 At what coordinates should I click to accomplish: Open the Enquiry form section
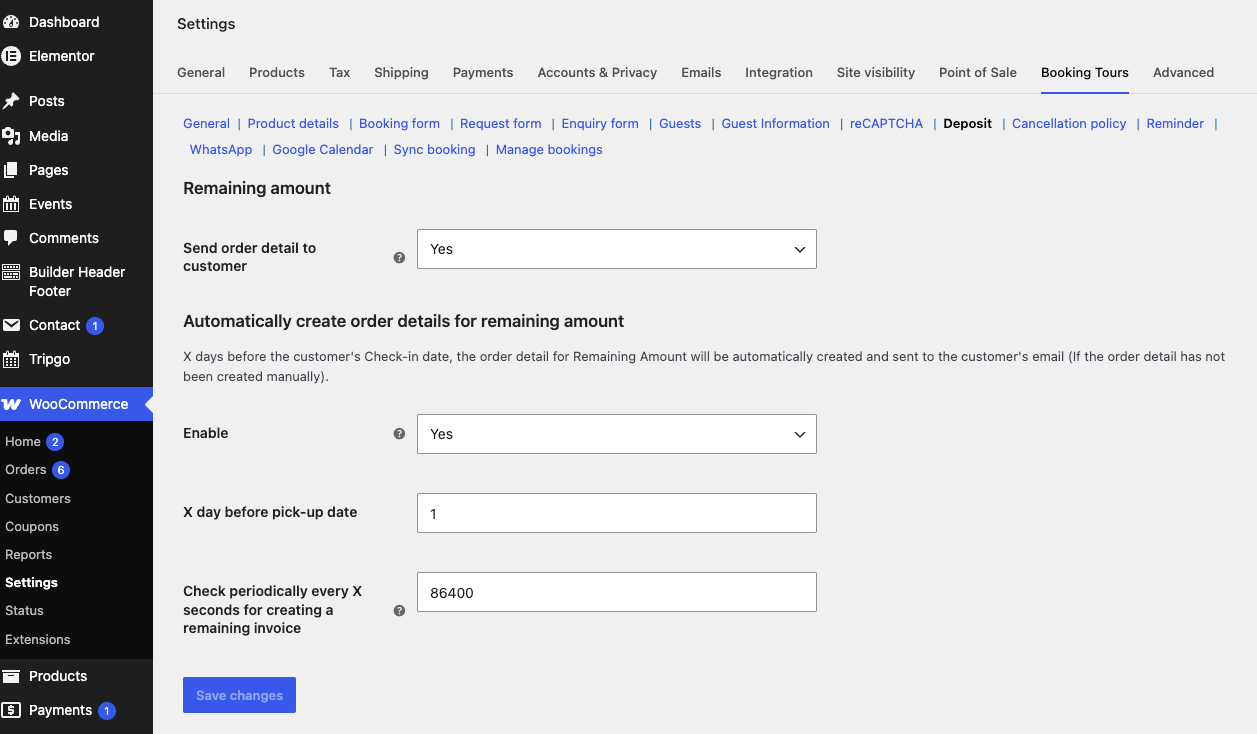pos(600,123)
